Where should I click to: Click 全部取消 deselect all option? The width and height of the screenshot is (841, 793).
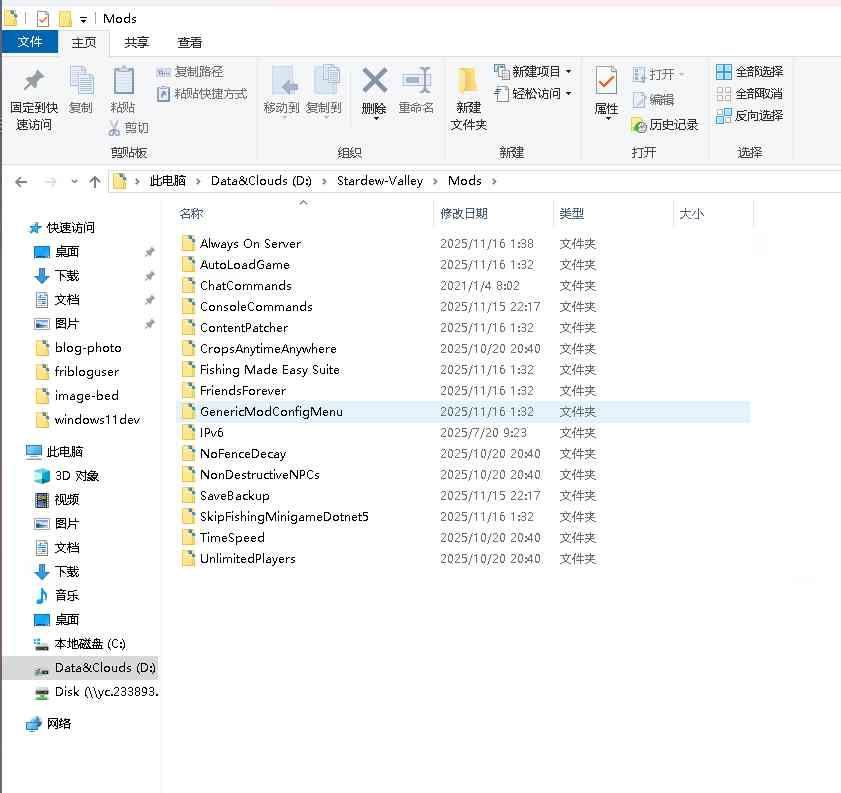click(x=749, y=94)
